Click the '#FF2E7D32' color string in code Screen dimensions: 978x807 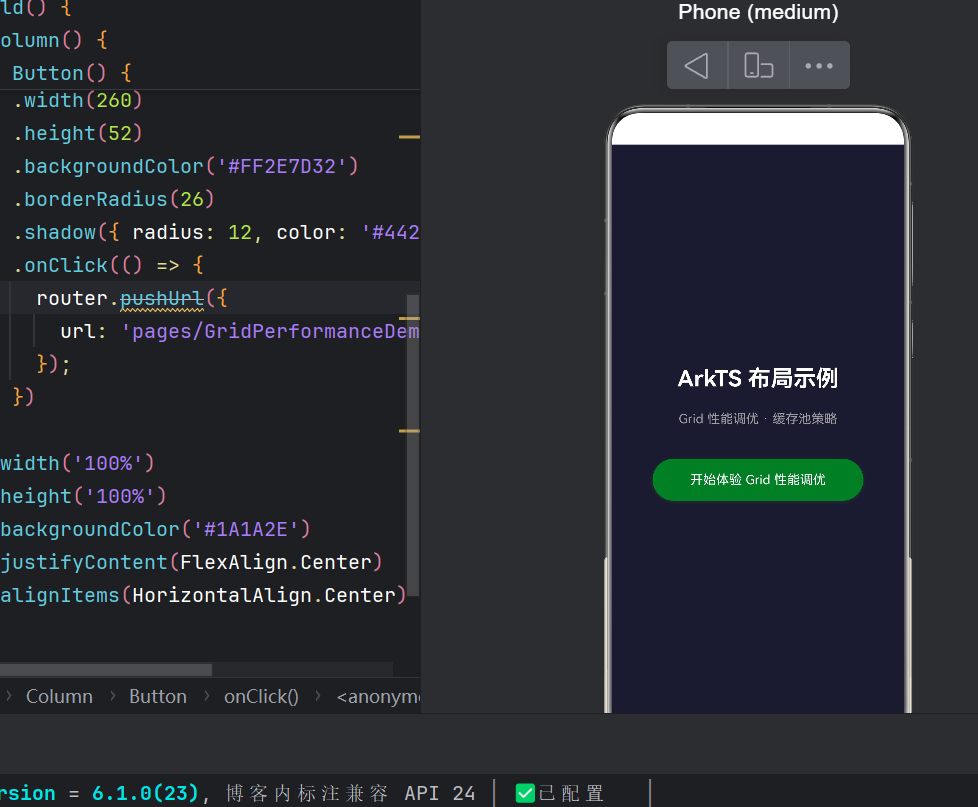(282, 167)
